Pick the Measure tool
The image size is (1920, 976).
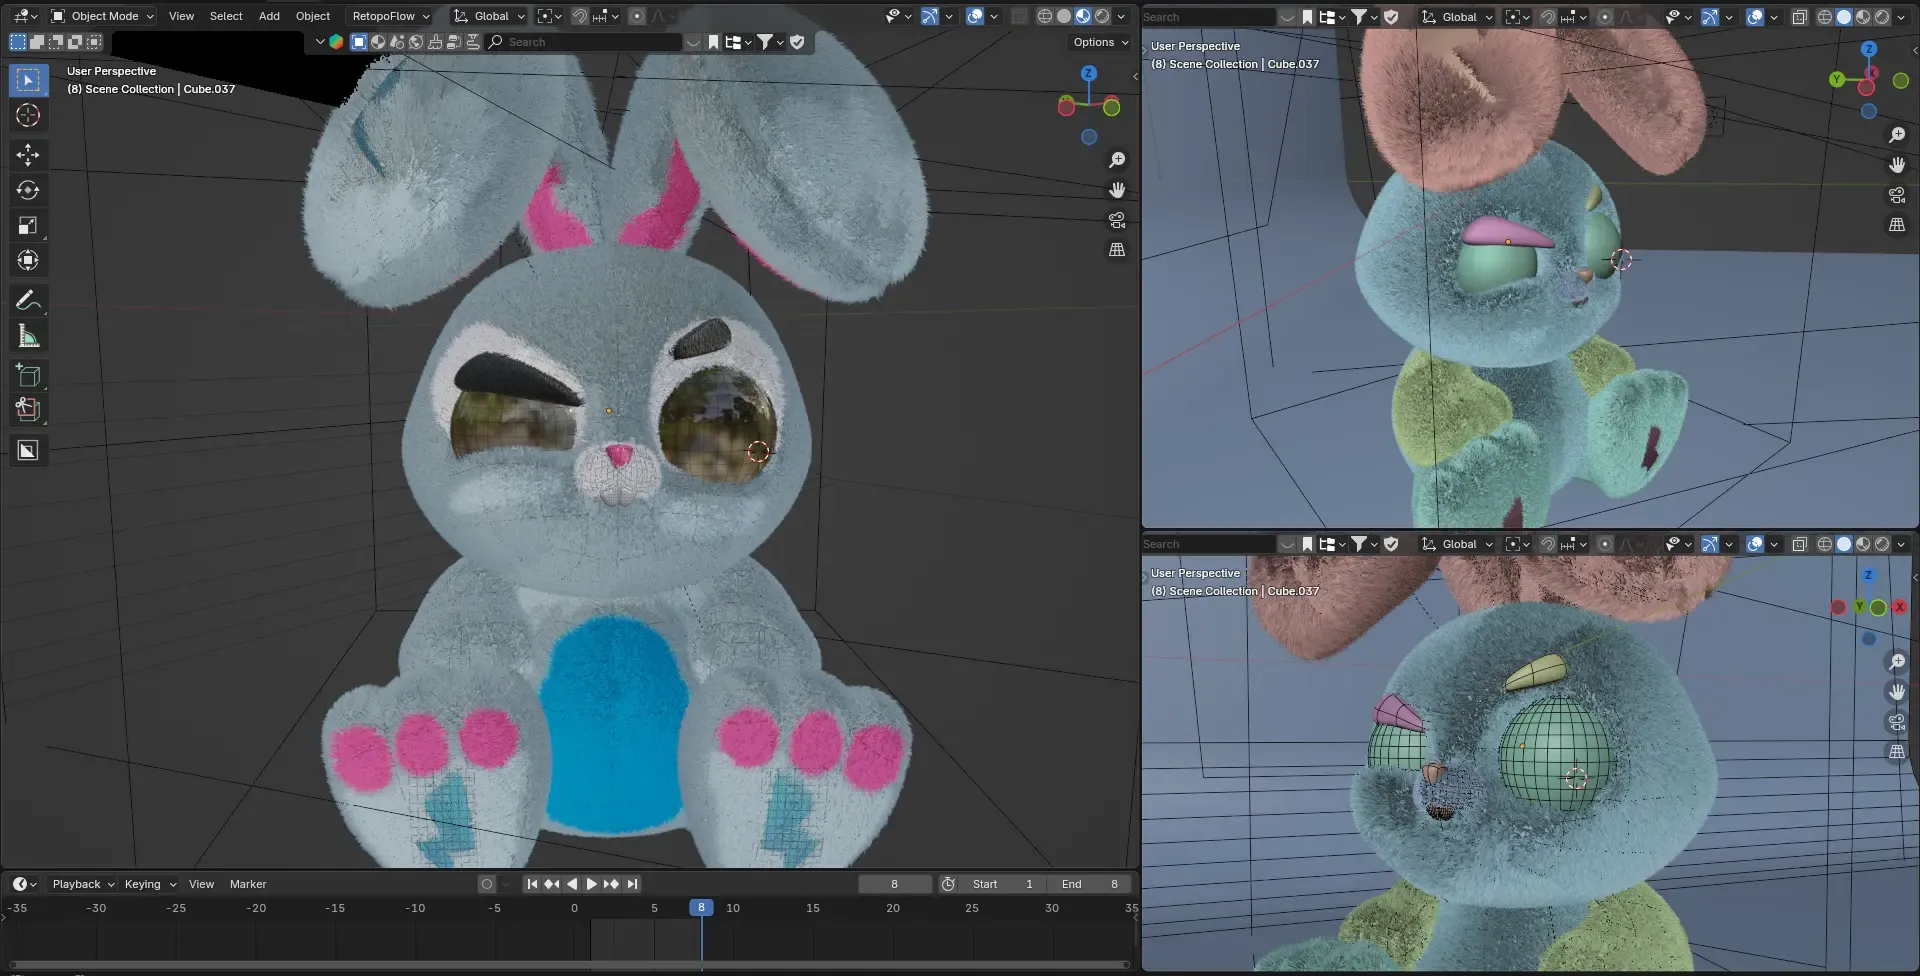(28, 336)
